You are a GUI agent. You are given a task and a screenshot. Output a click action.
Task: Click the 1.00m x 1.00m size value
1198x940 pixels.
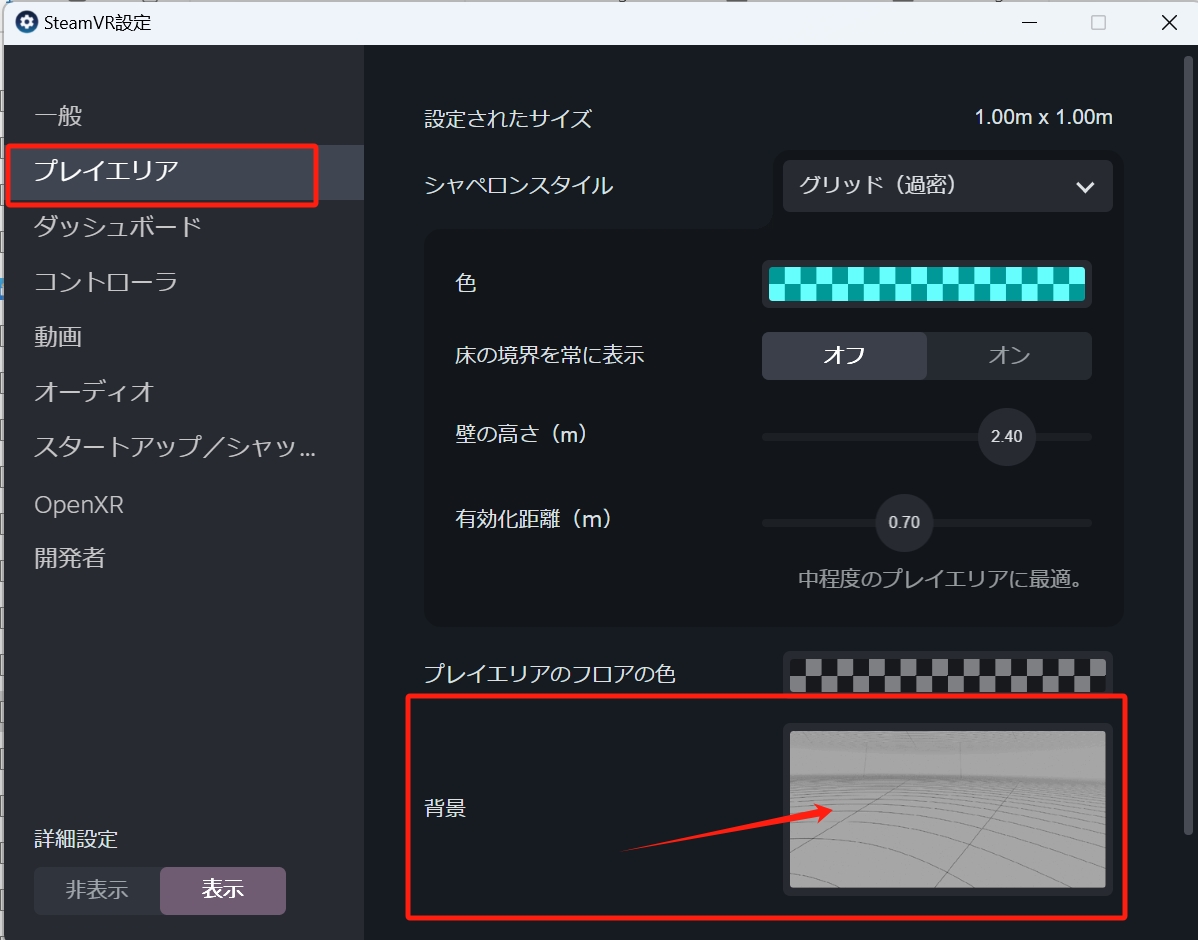coord(1044,117)
